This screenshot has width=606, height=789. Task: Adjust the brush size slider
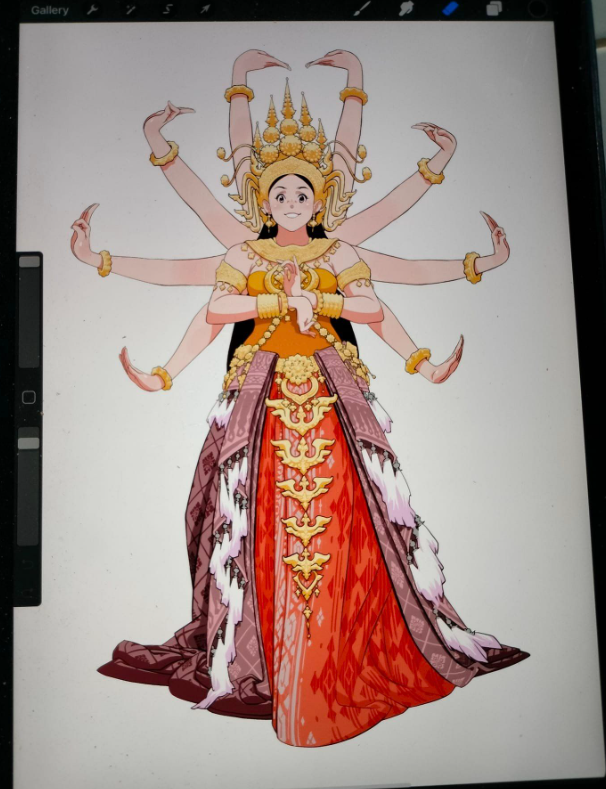coord(29,312)
